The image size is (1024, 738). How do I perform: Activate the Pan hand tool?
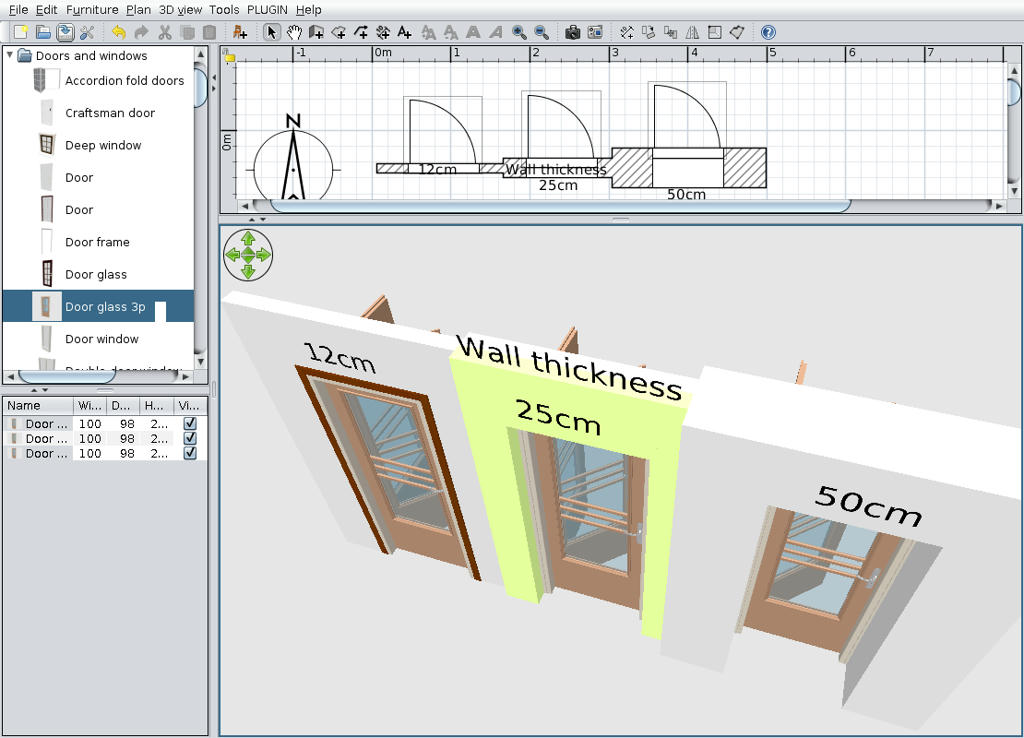(x=294, y=32)
